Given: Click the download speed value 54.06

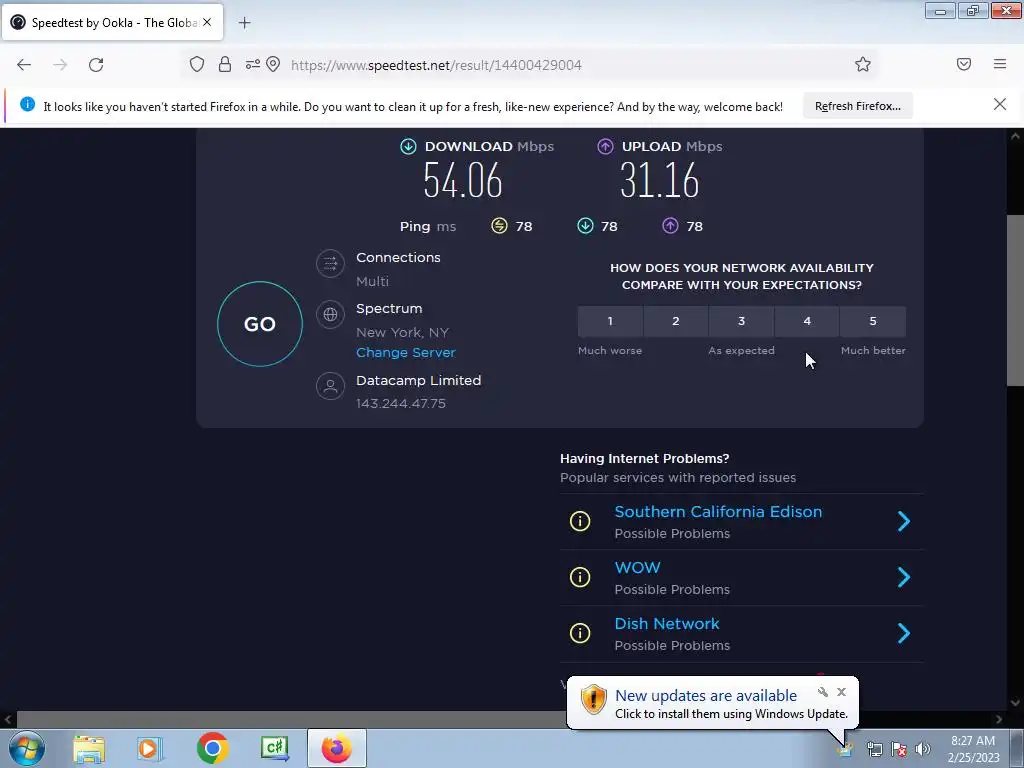Looking at the screenshot, I should (463, 180).
